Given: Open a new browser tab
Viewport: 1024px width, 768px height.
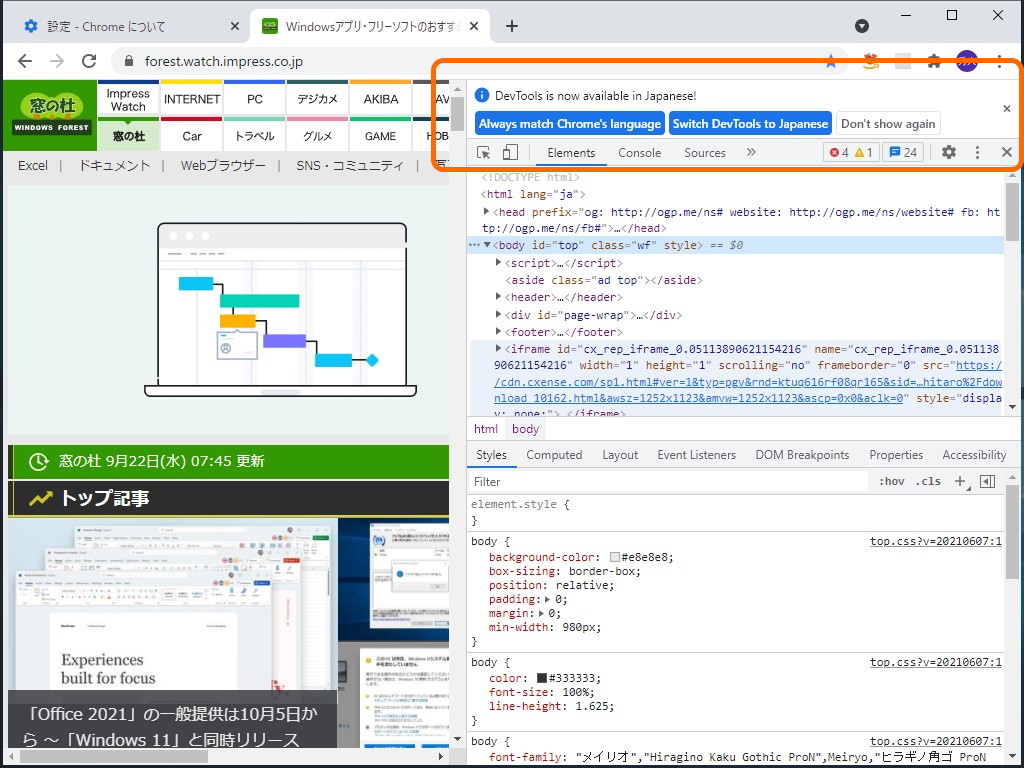Looking at the screenshot, I should [512, 26].
